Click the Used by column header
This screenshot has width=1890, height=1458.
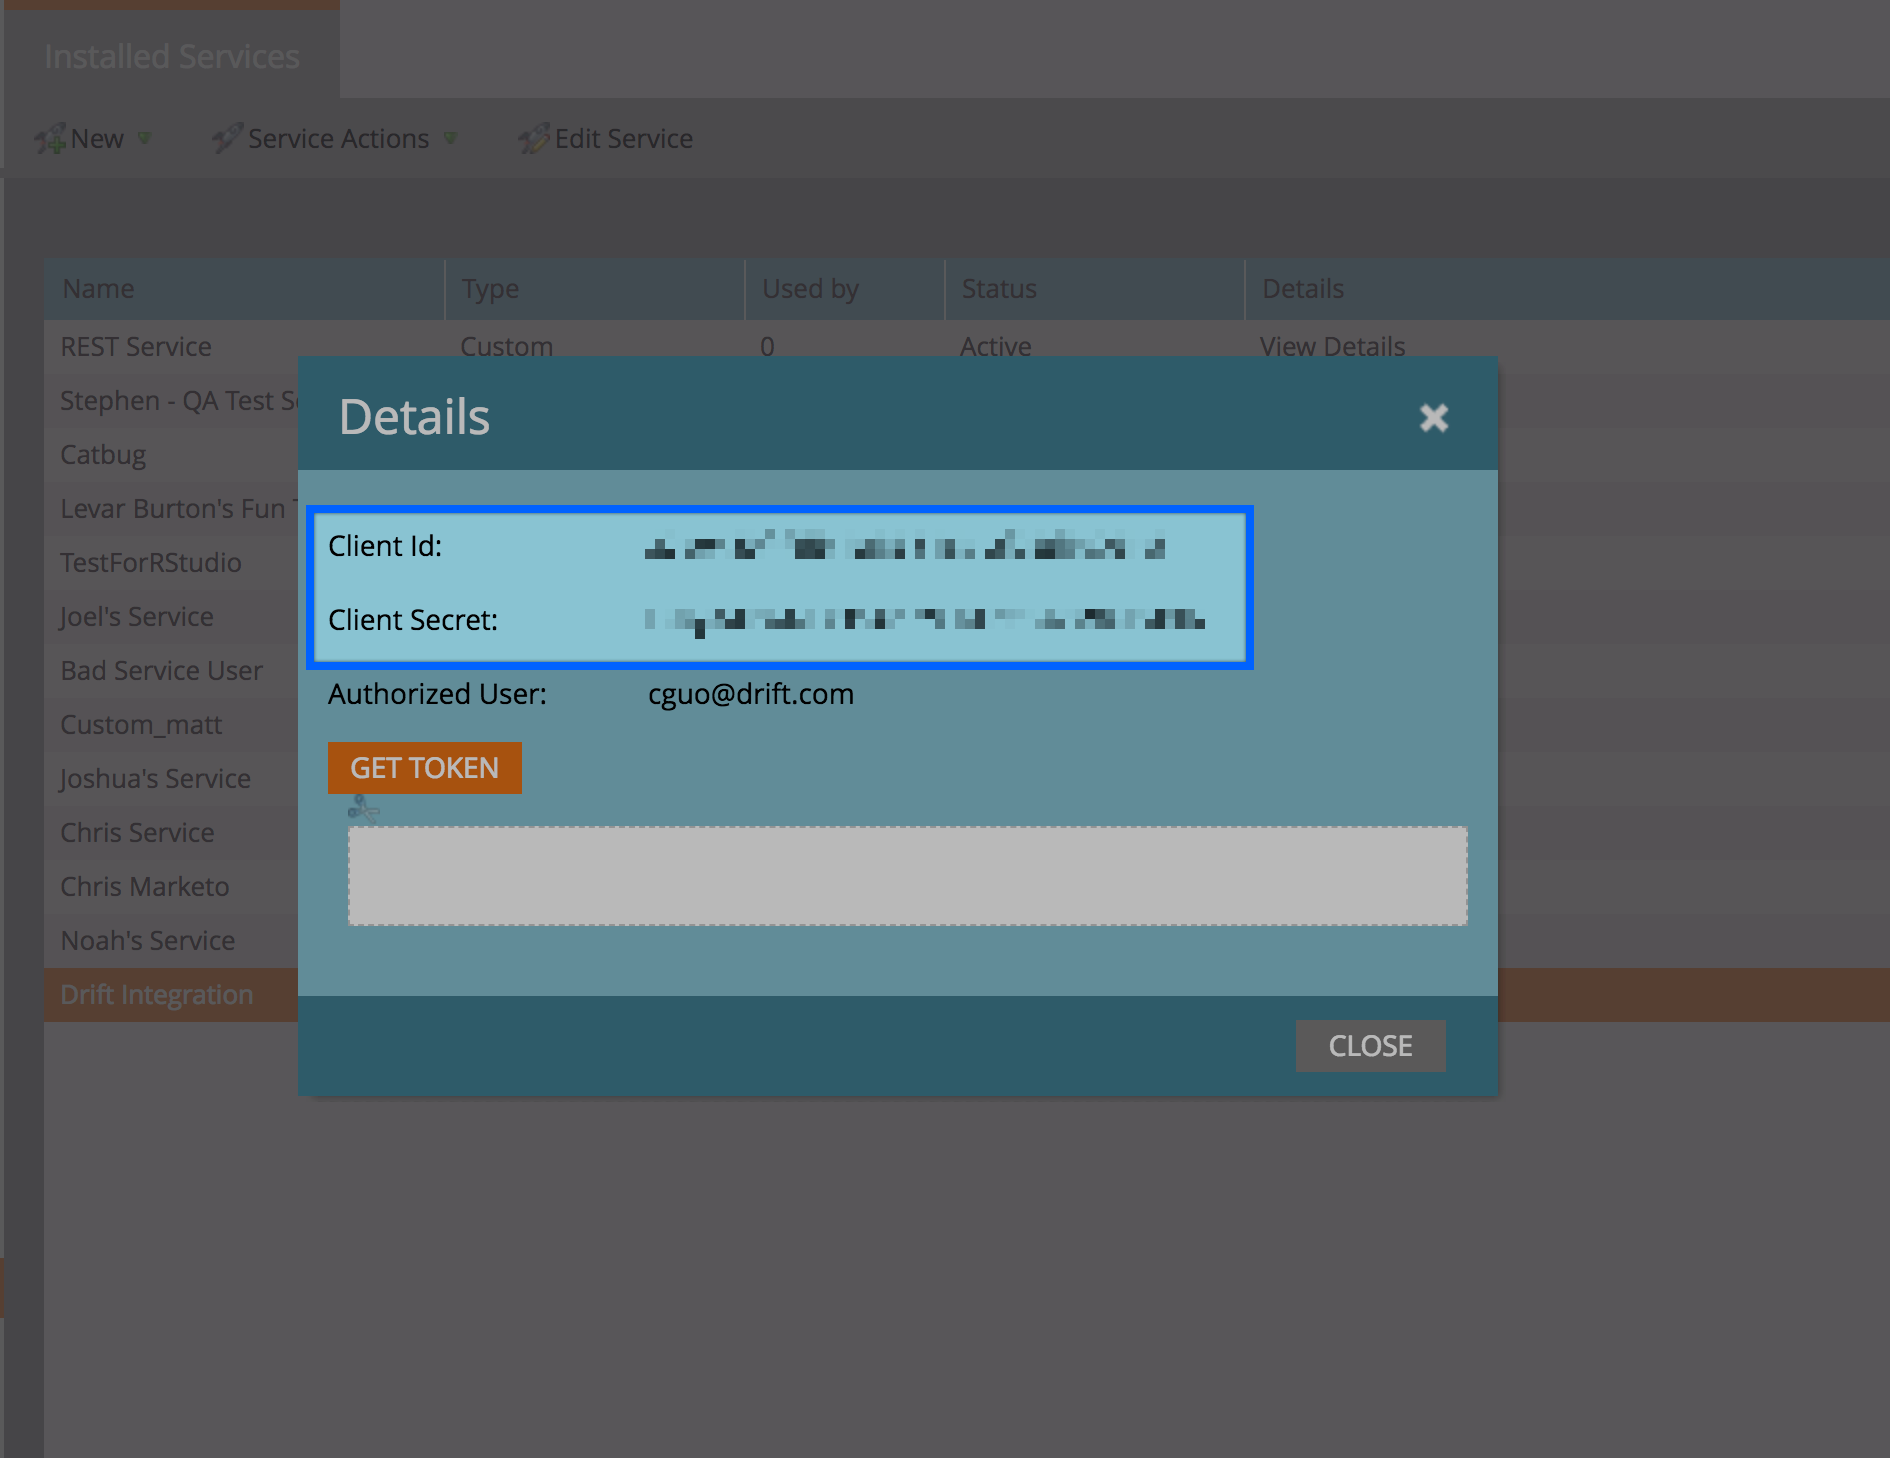tap(845, 289)
